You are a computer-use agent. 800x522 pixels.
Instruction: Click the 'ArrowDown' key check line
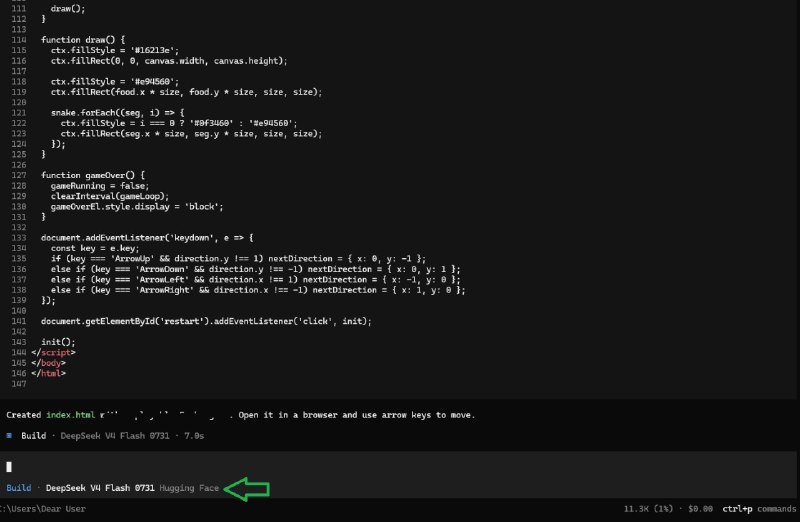coord(255,269)
